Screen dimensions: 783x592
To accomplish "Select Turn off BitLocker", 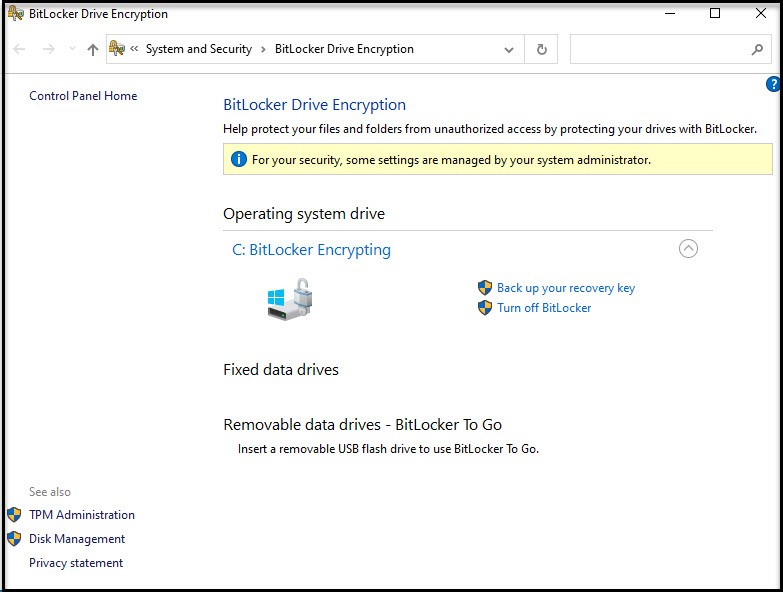I will coord(544,308).
